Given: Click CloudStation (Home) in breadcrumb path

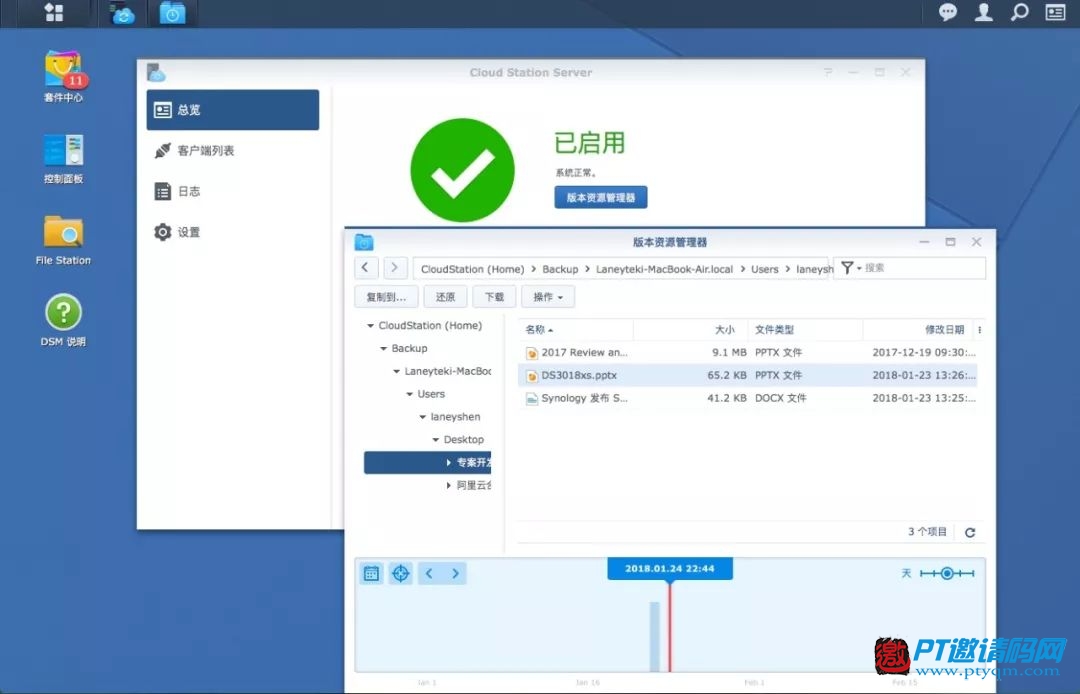Looking at the screenshot, I should pyautogui.click(x=472, y=269).
